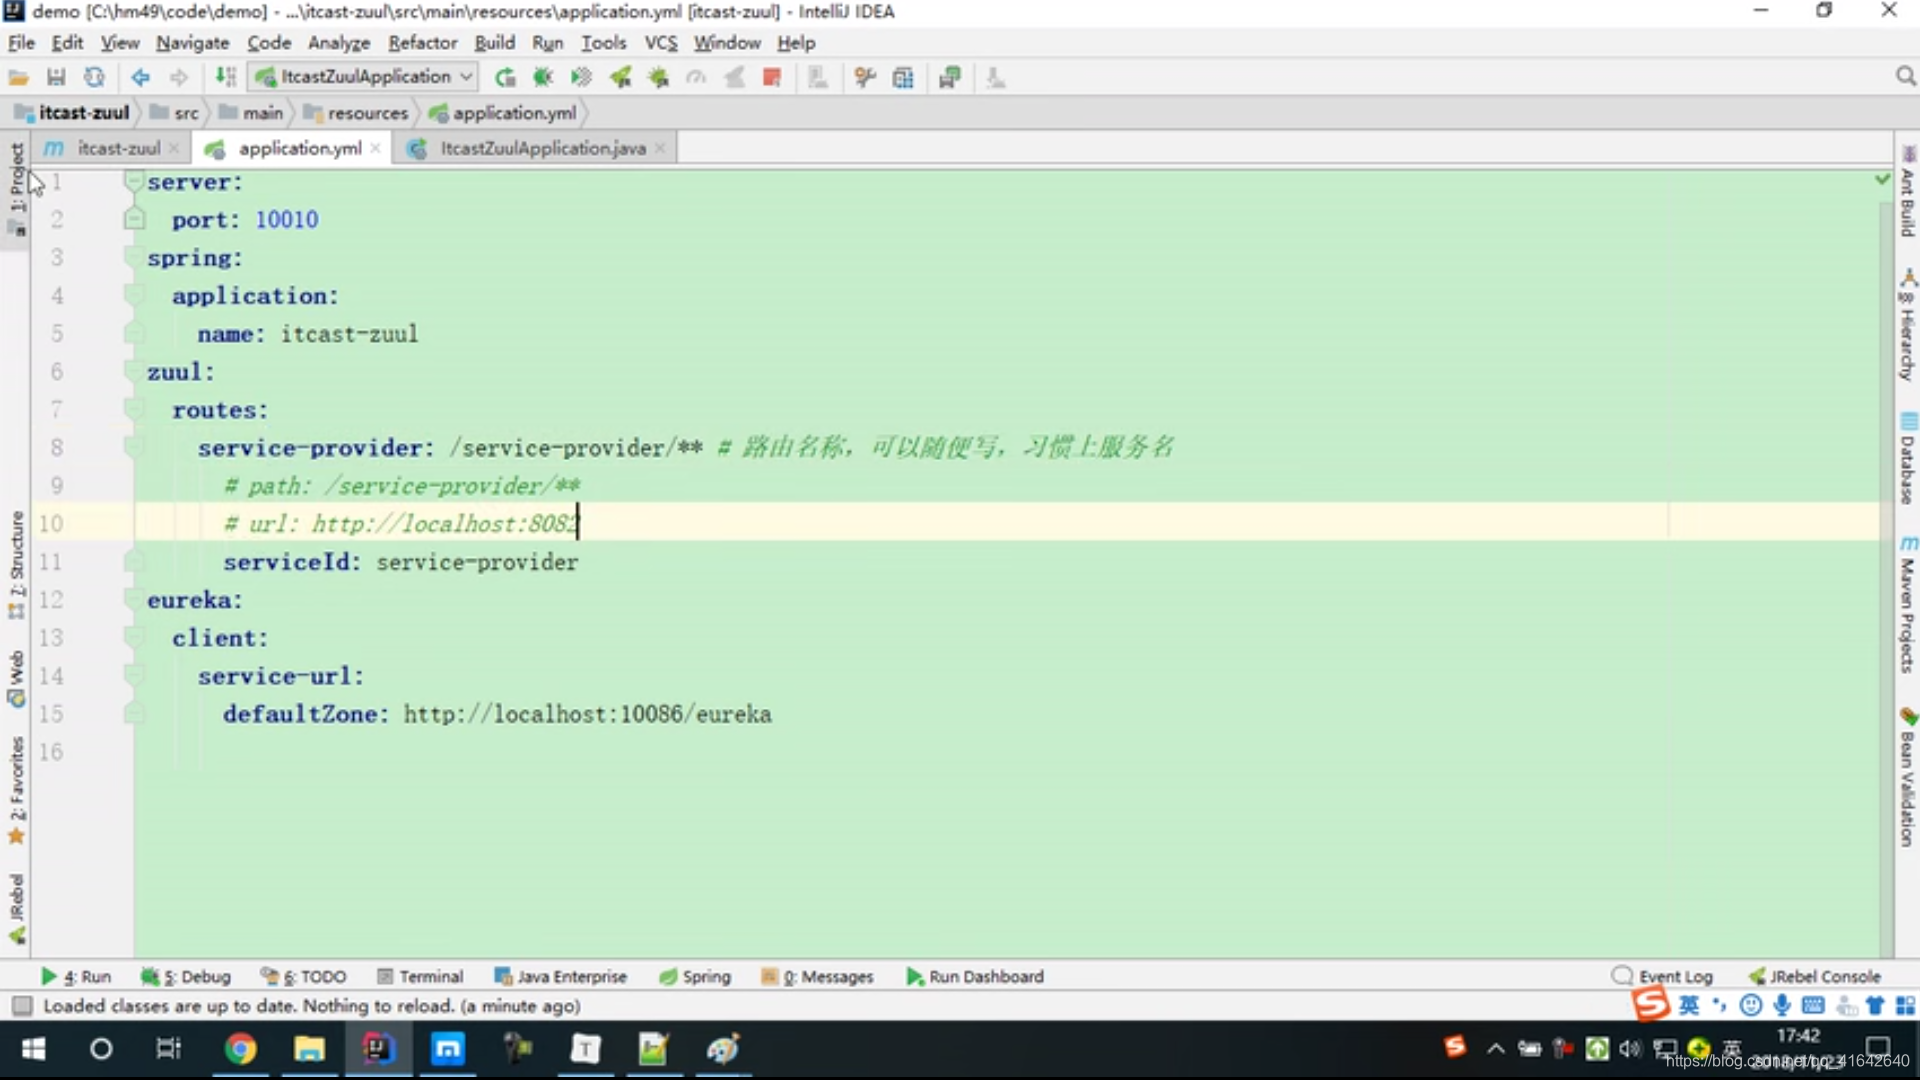Click the application.yml breadcrumb
This screenshot has width=1920, height=1080.
pyautogui.click(x=503, y=113)
